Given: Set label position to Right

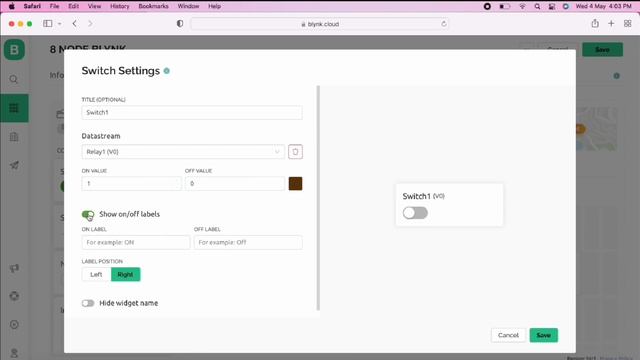Looking at the screenshot, I should point(125,274).
